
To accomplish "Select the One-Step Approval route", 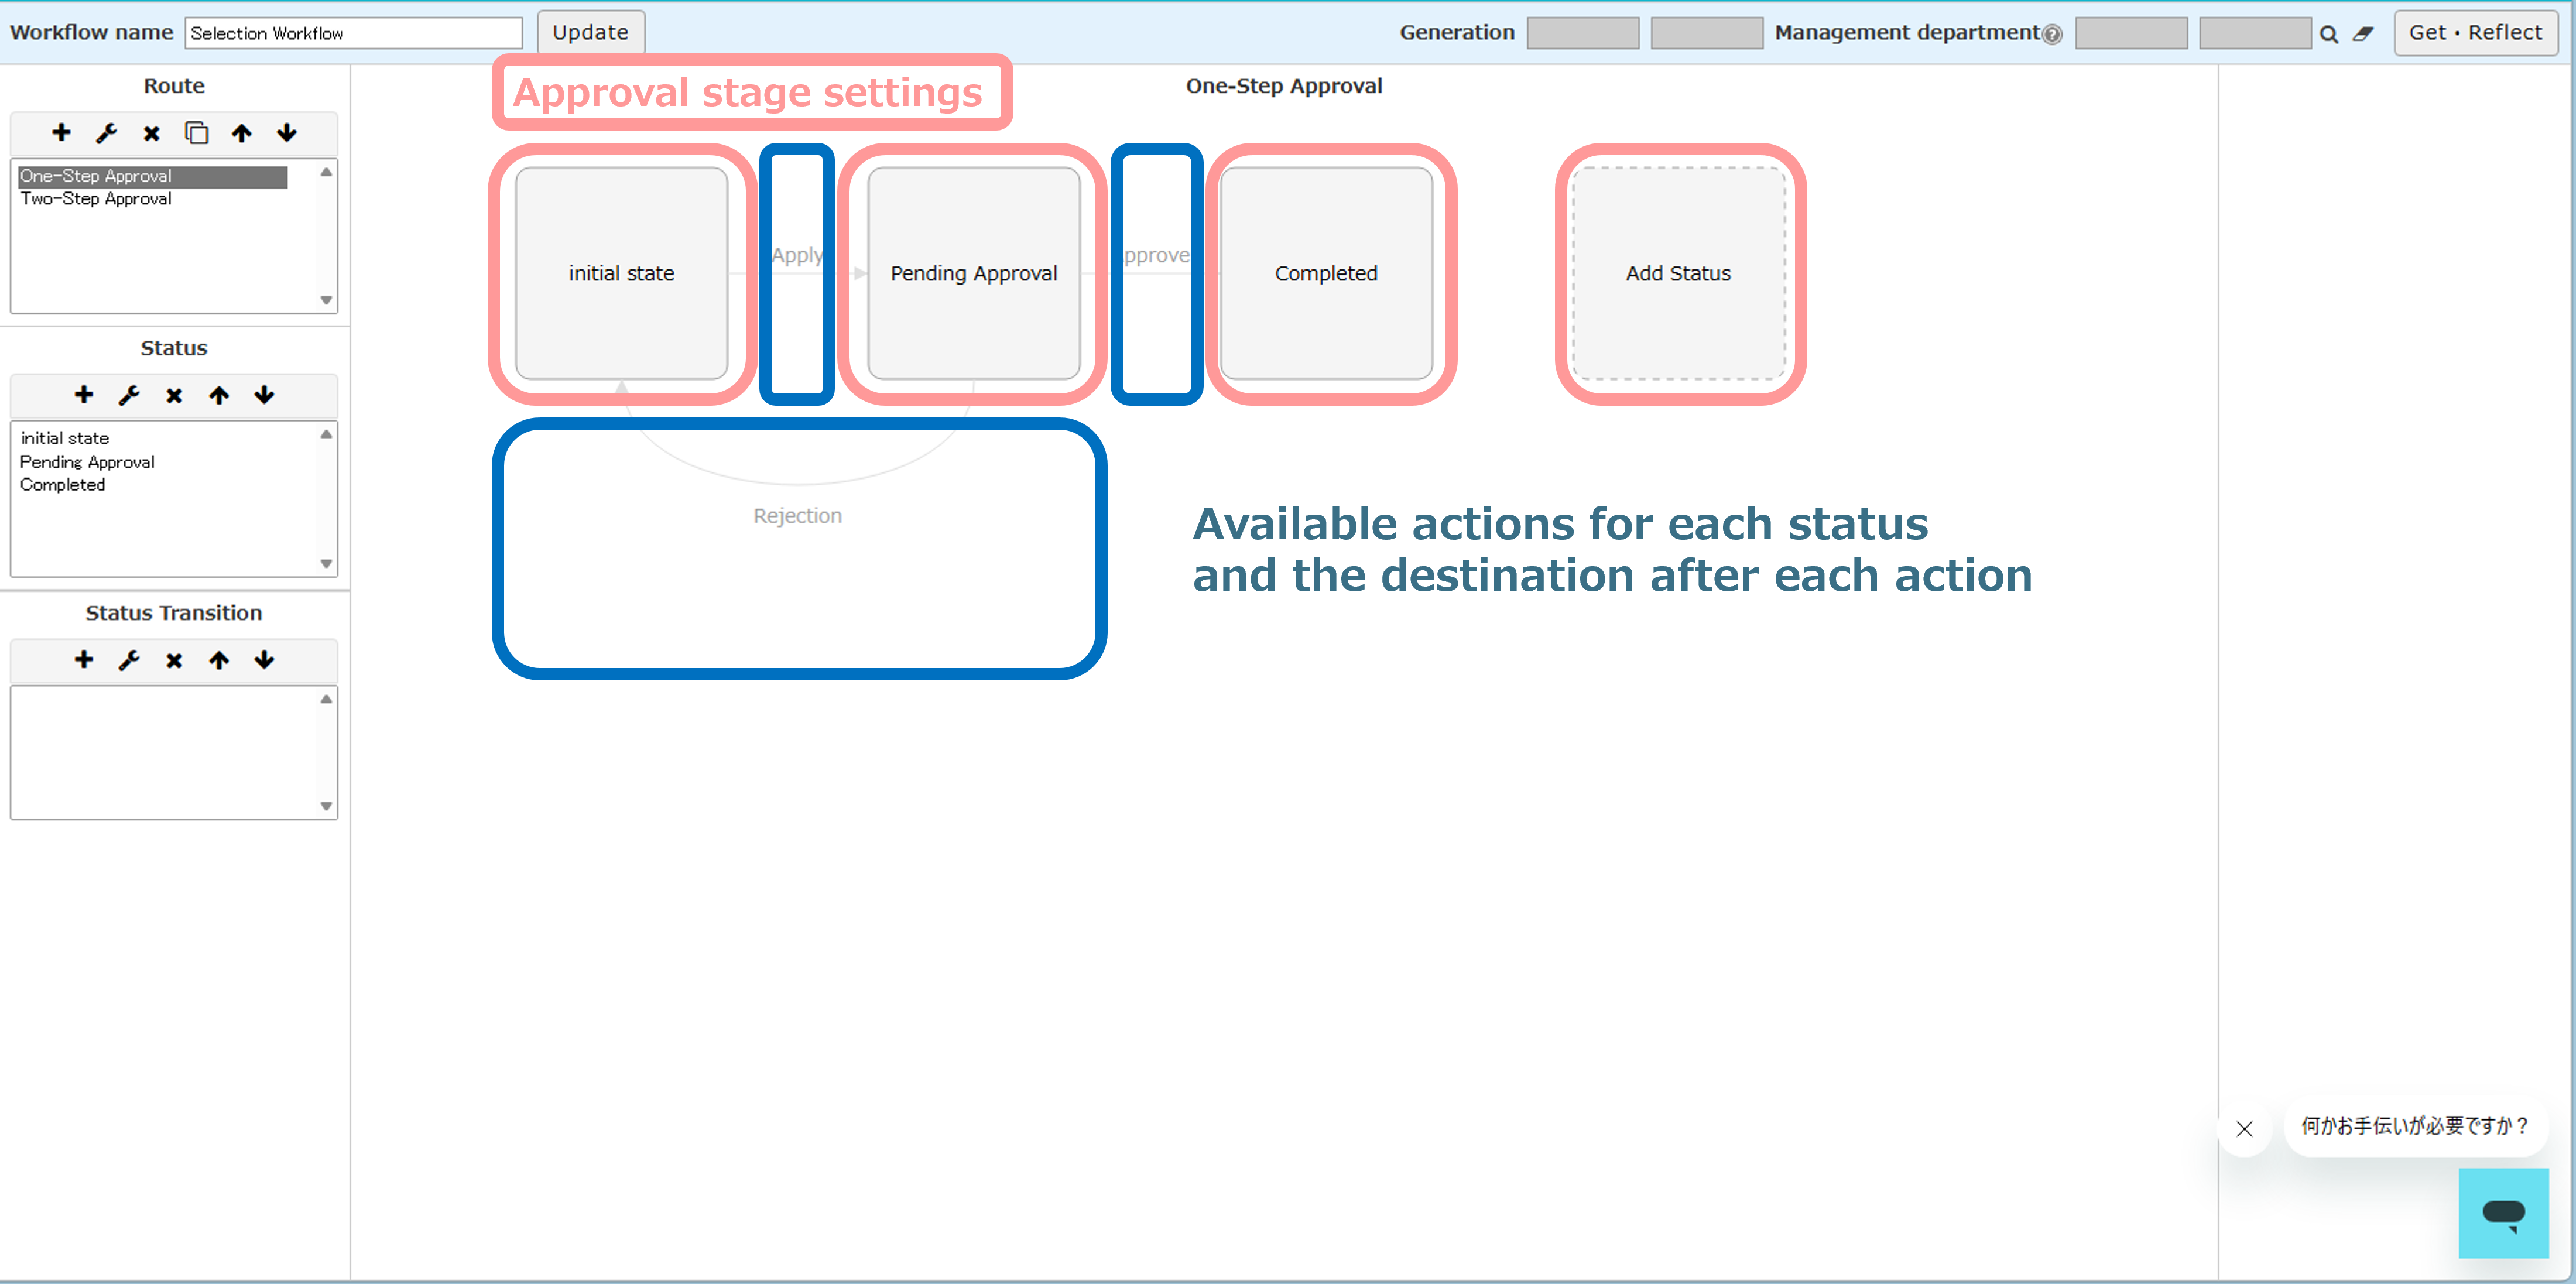I will pyautogui.click(x=153, y=176).
